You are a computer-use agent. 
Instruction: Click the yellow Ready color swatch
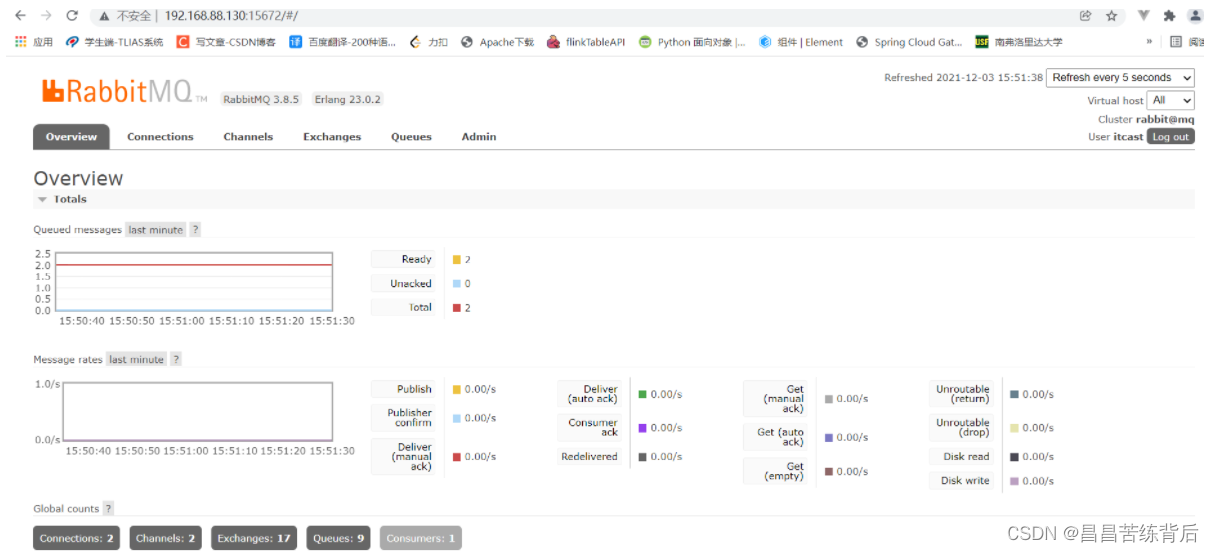tap(456, 260)
